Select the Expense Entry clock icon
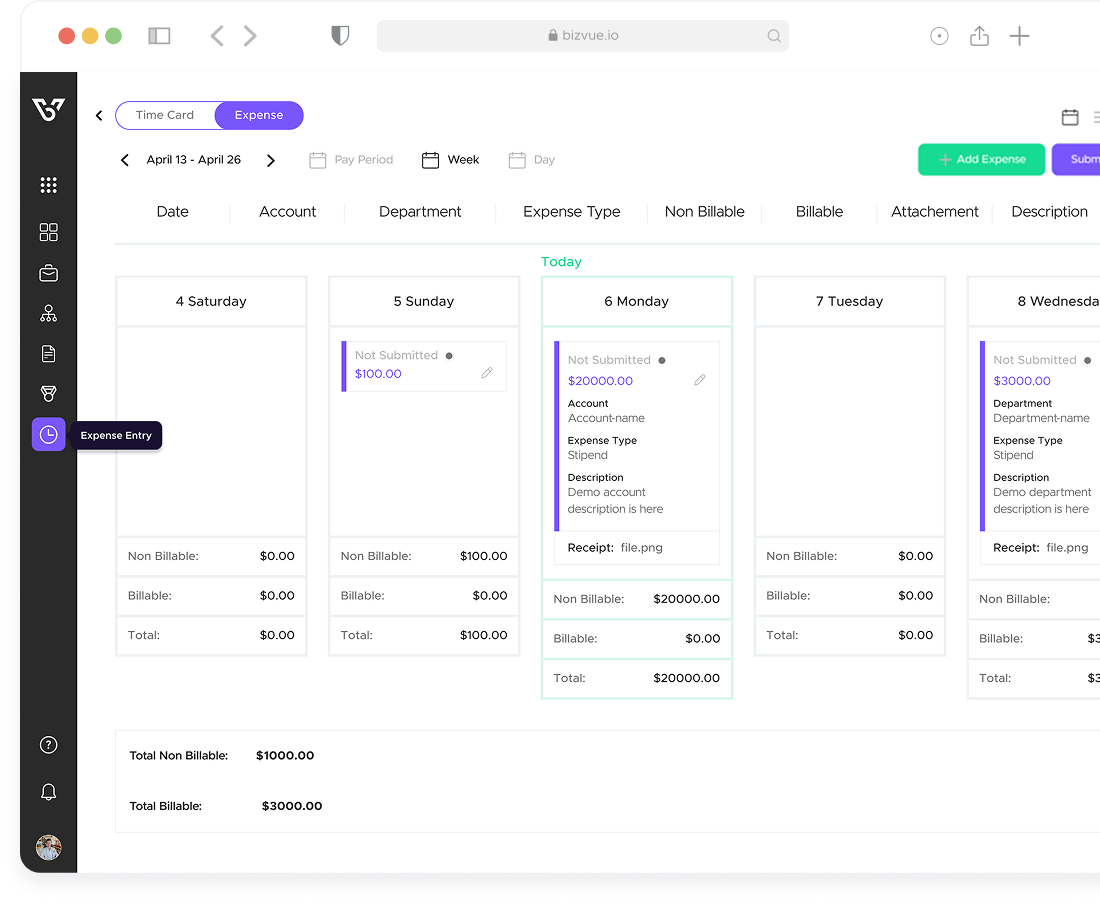The image size is (1100, 903). point(48,434)
